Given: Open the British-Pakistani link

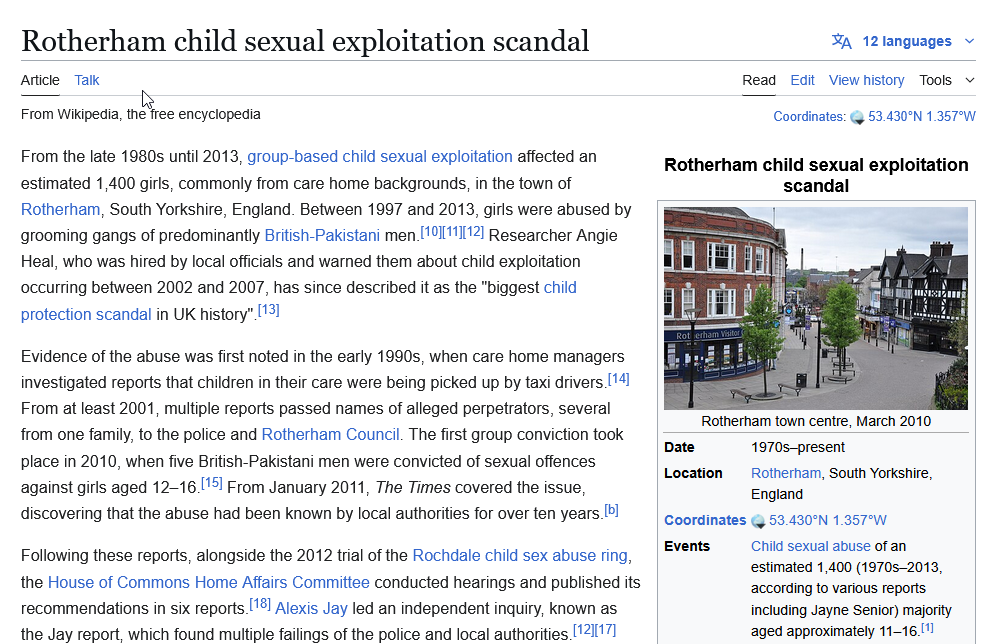Looking at the screenshot, I should 322,236.
